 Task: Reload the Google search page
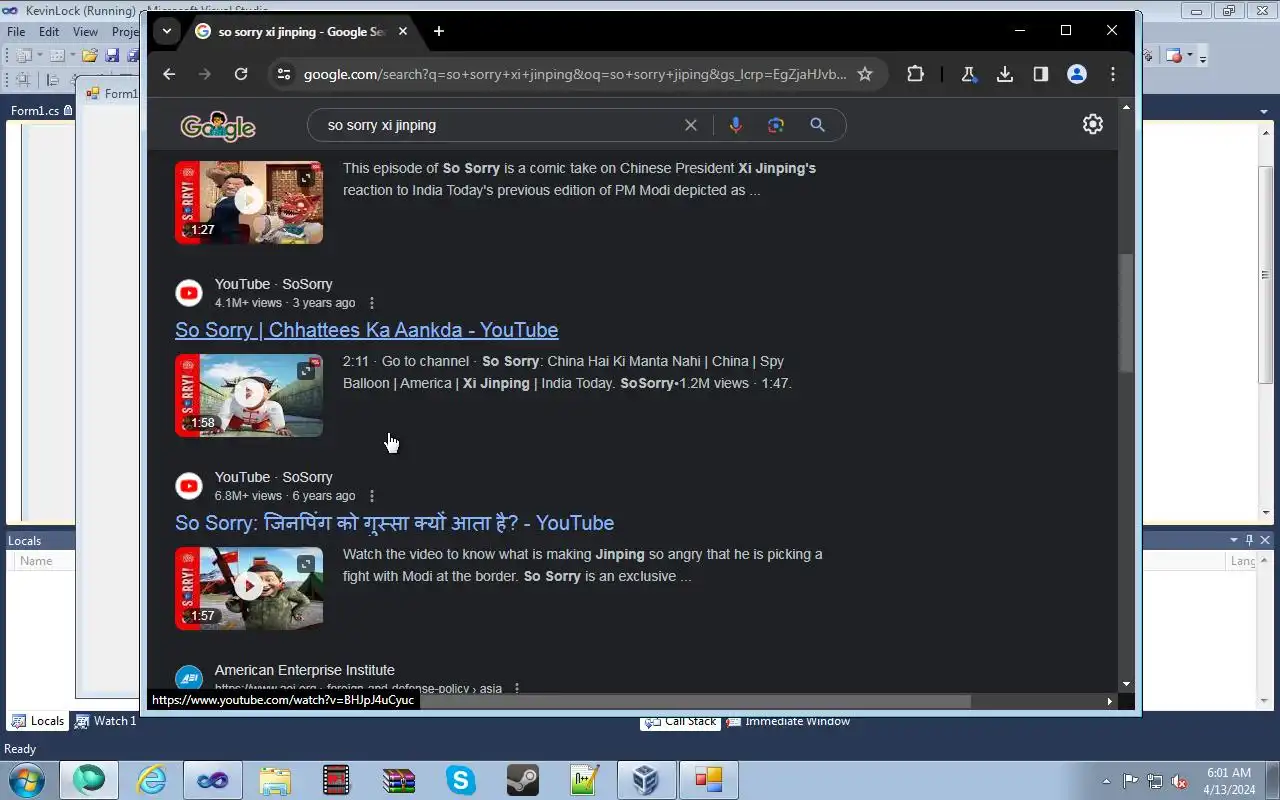241,74
